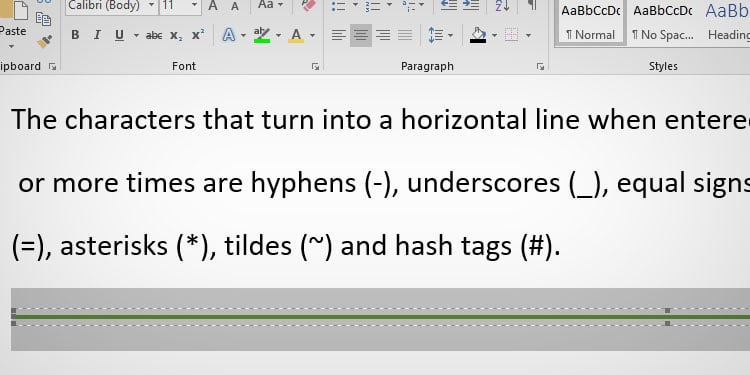The width and height of the screenshot is (750, 375).
Task: Toggle Subscript formatting
Action: [176, 36]
